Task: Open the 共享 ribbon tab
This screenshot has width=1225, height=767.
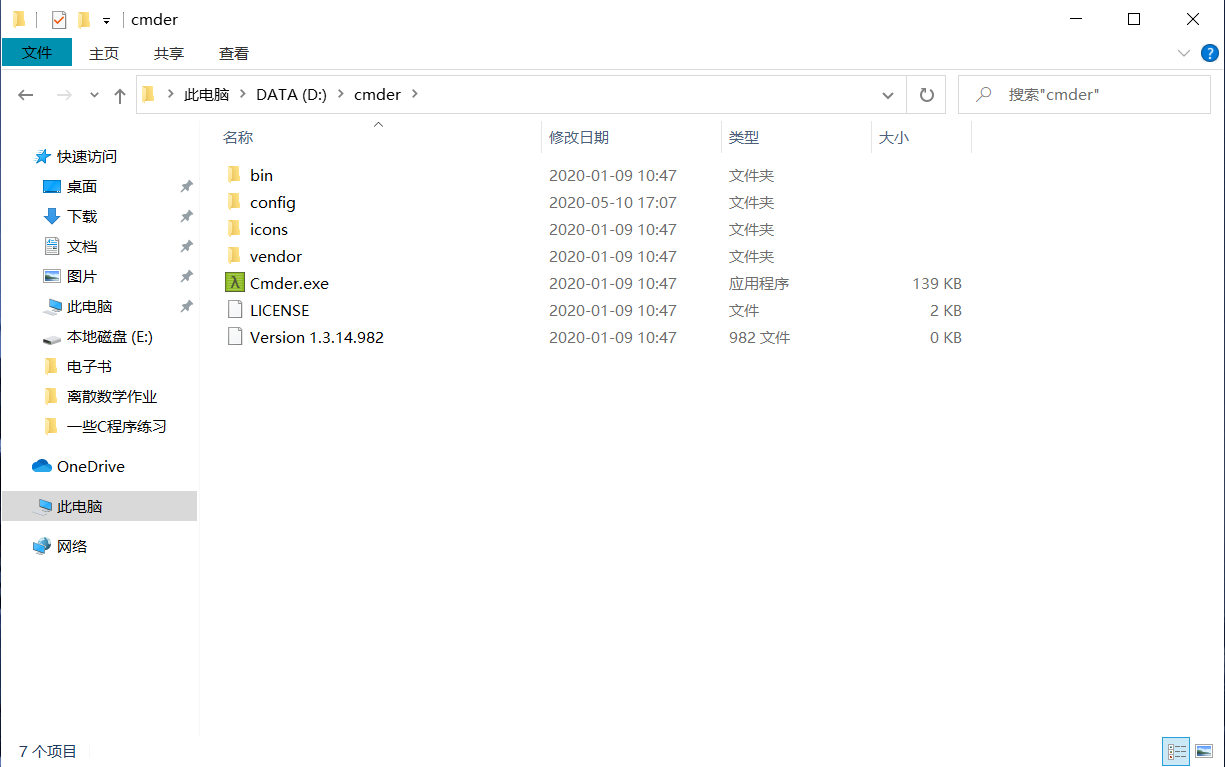Action: (169, 54)
